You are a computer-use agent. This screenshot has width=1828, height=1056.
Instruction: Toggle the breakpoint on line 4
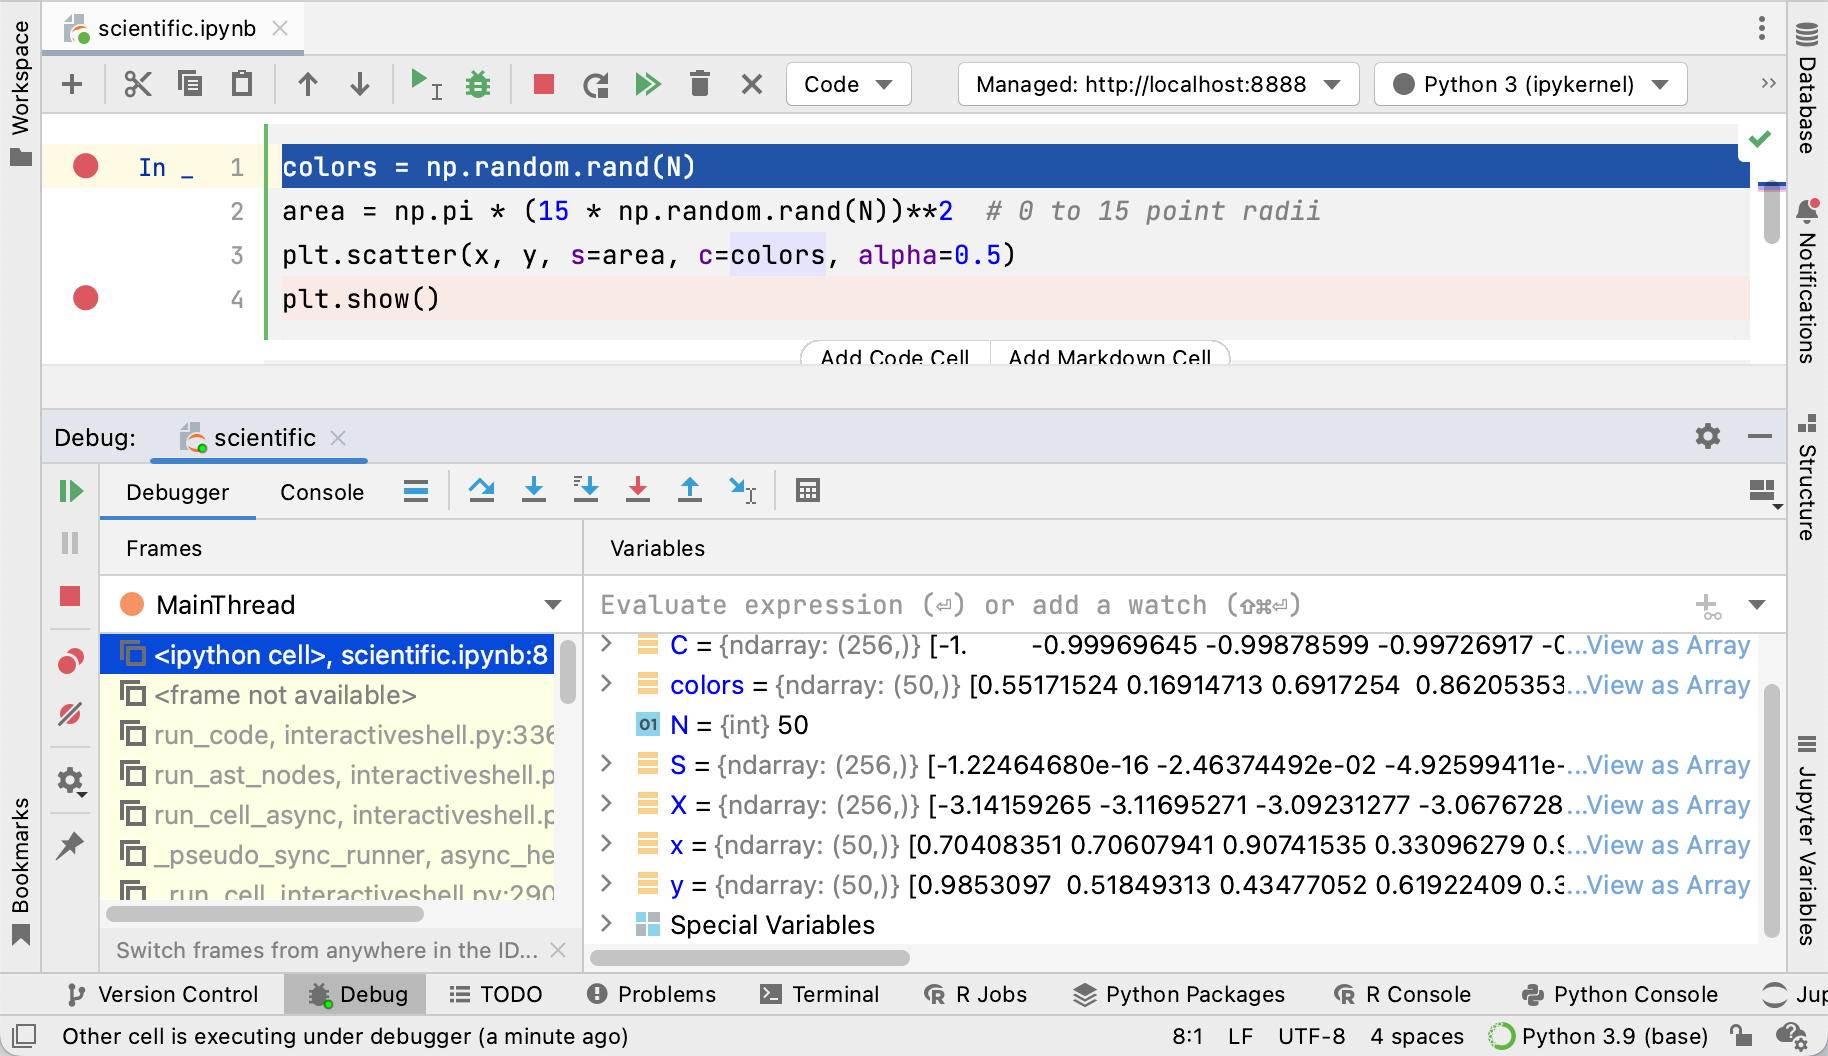pyautogui.click(x=85, y=297)
